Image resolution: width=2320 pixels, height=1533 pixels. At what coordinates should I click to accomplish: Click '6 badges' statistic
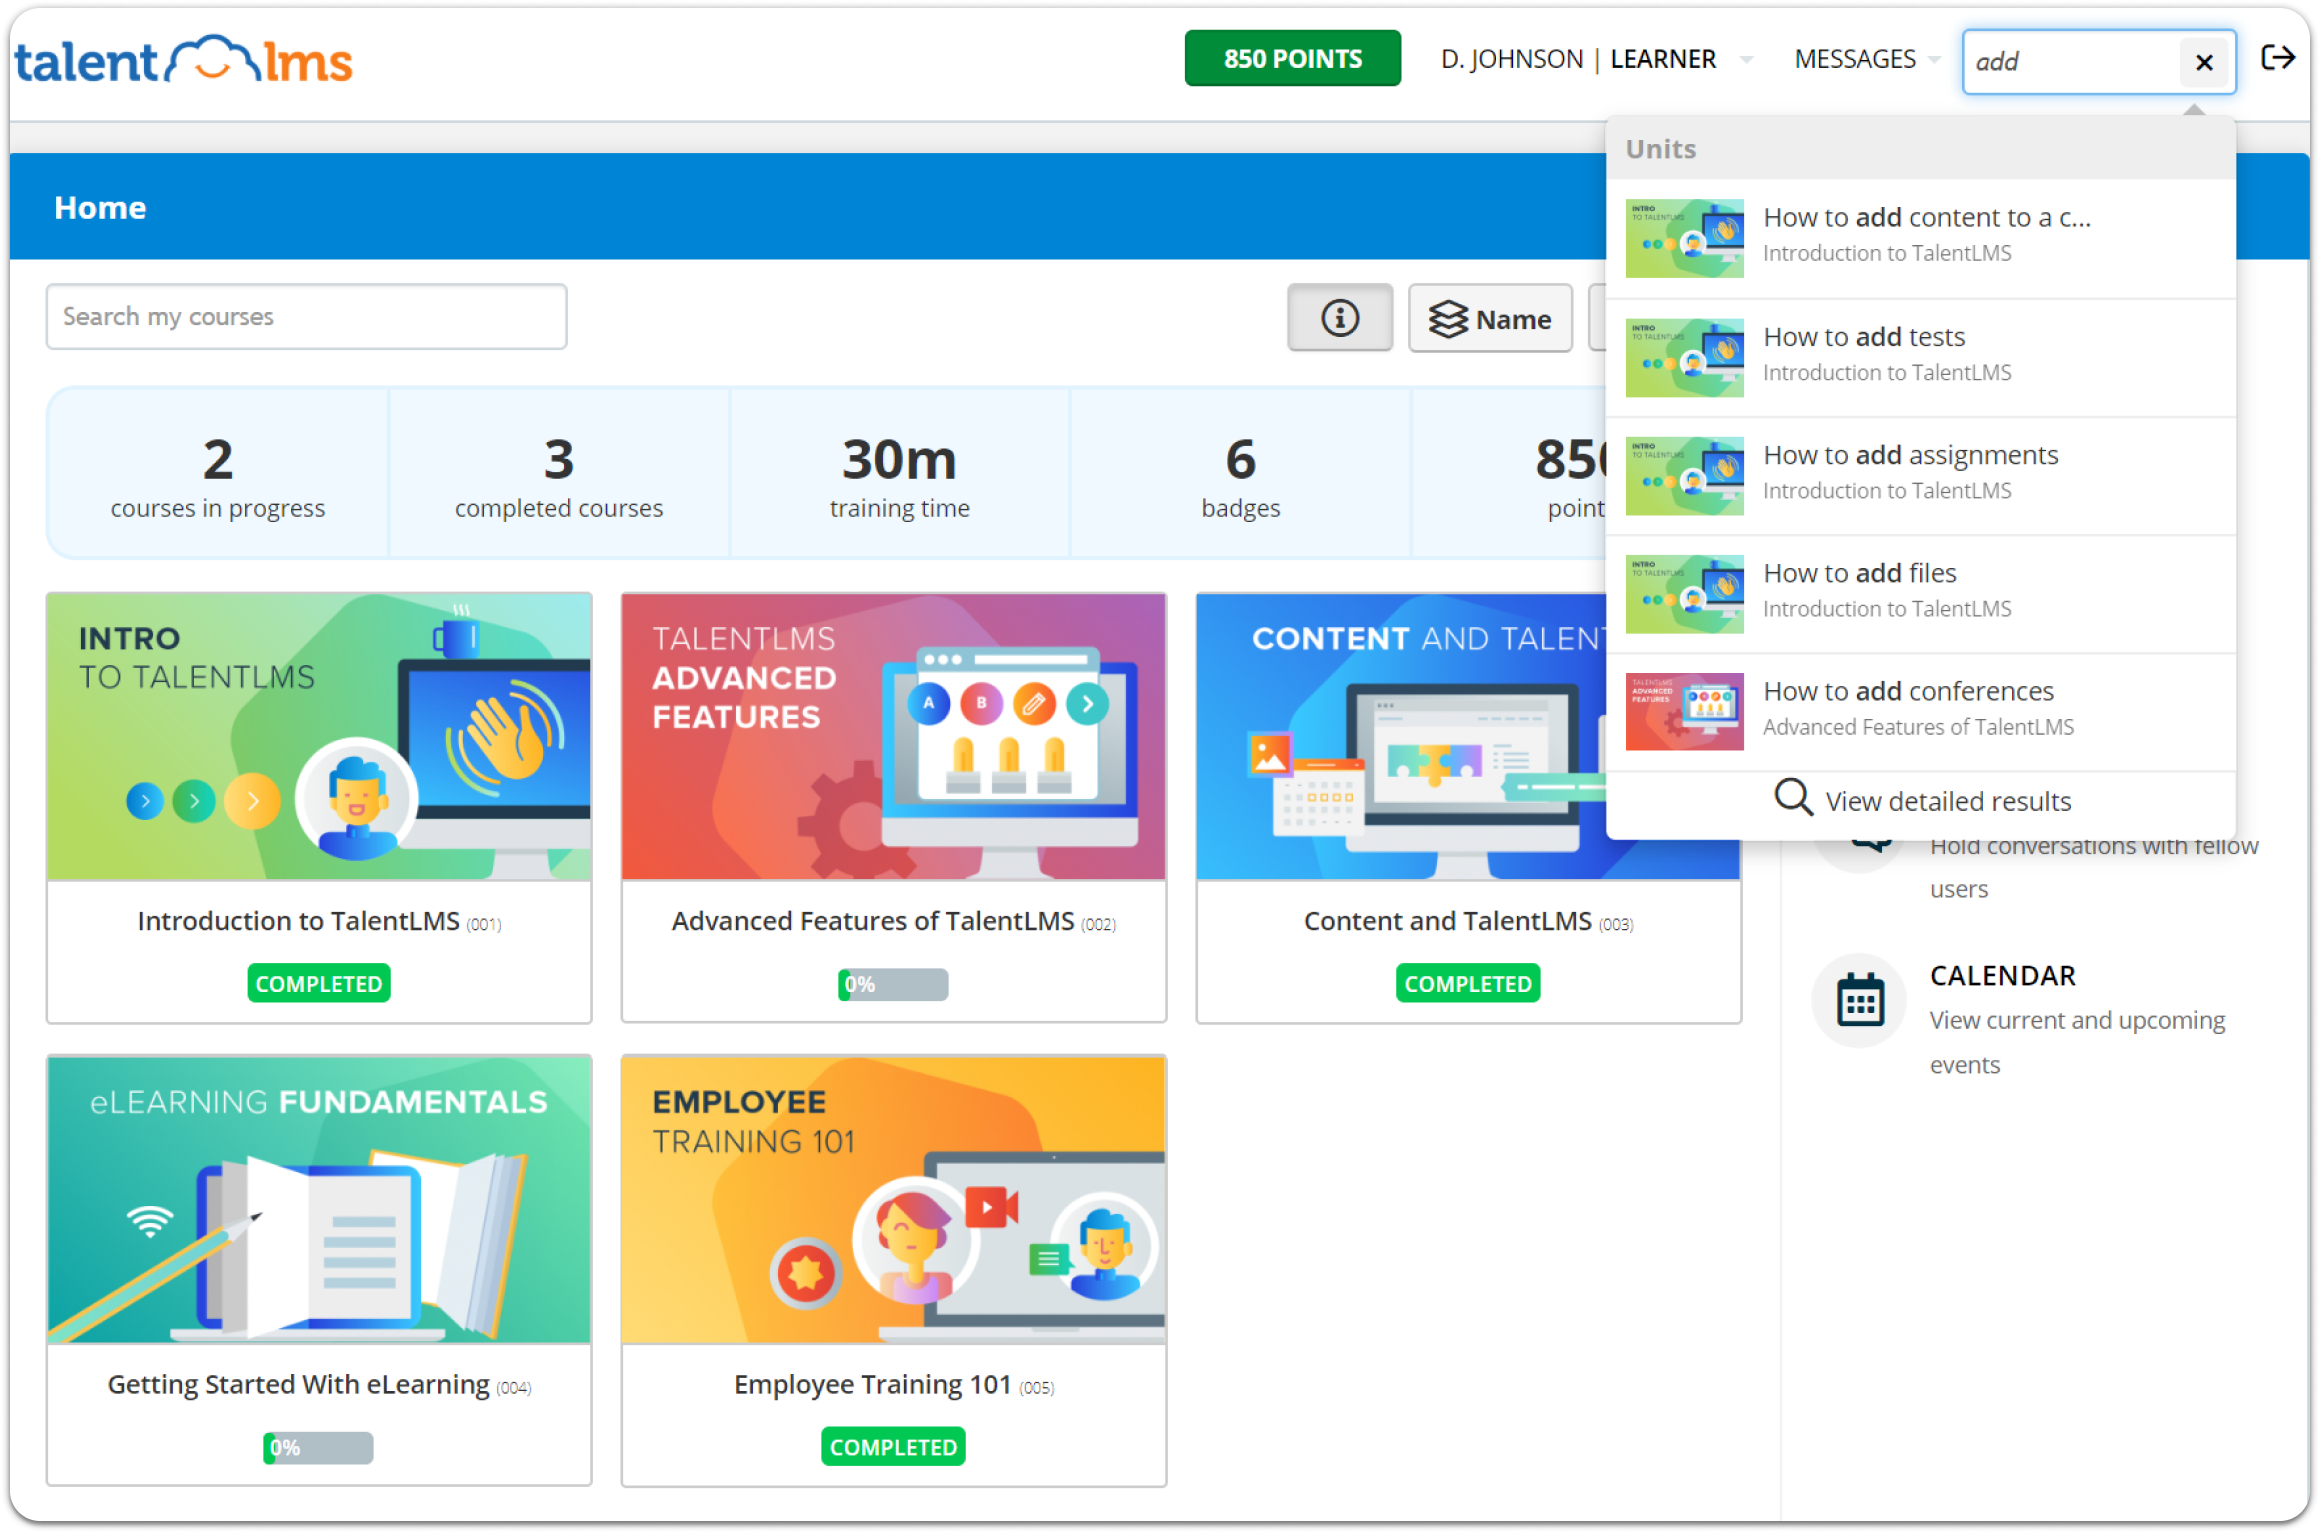point(1240,474)
